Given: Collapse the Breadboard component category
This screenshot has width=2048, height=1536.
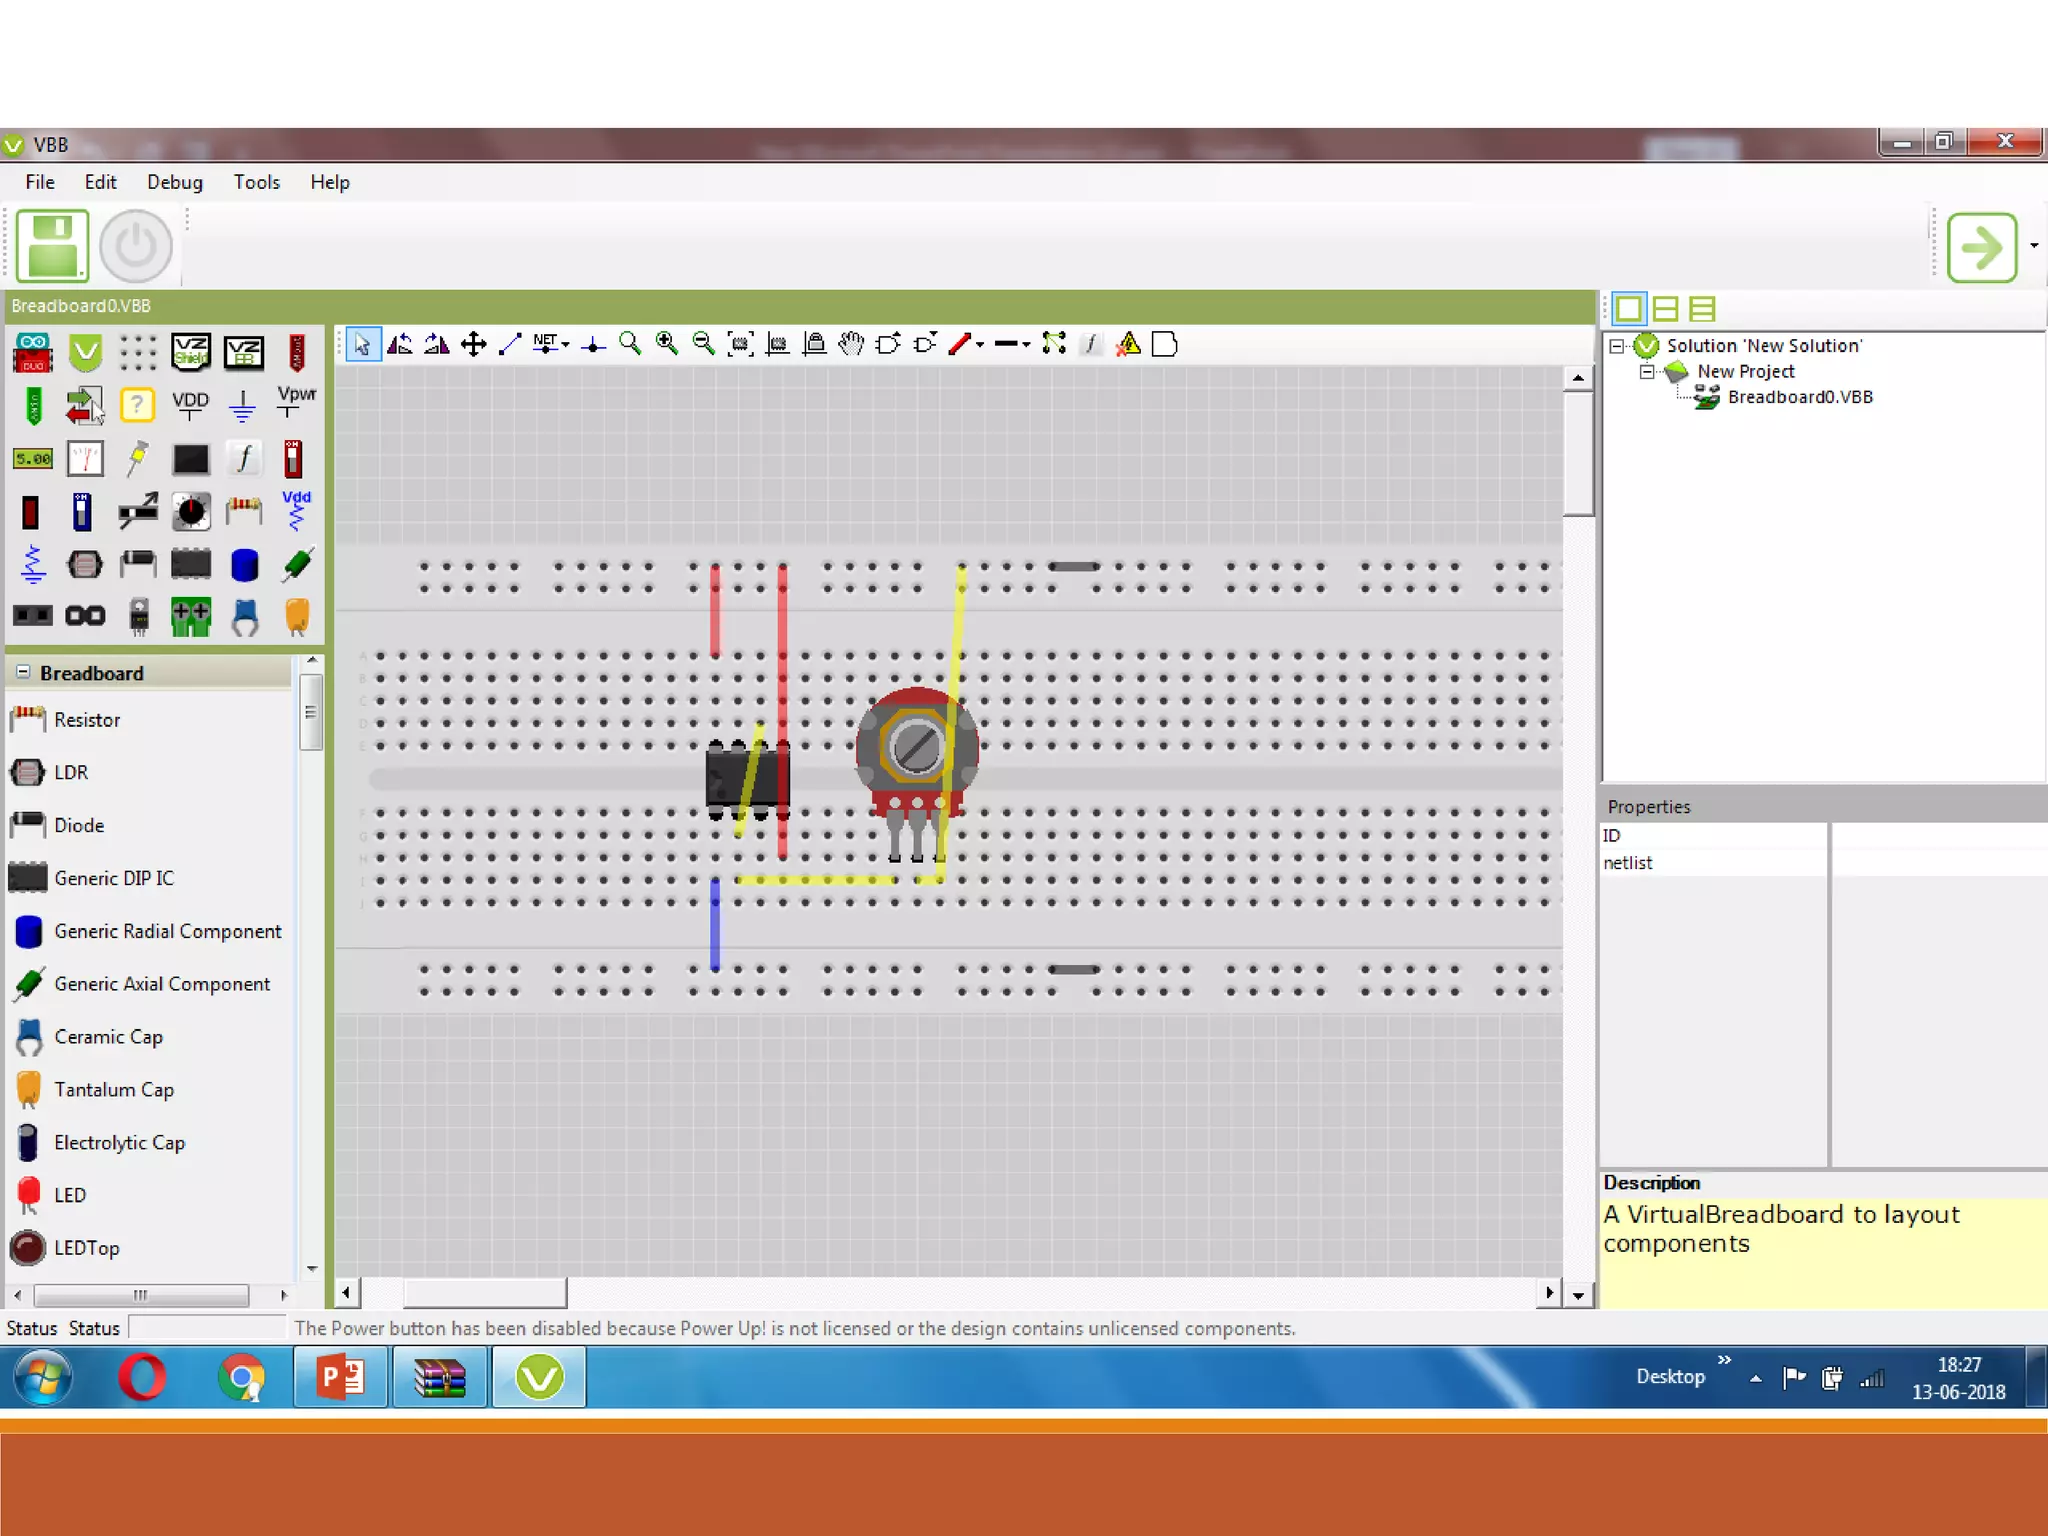Looking at the screenshot, I should pos(23,673).
